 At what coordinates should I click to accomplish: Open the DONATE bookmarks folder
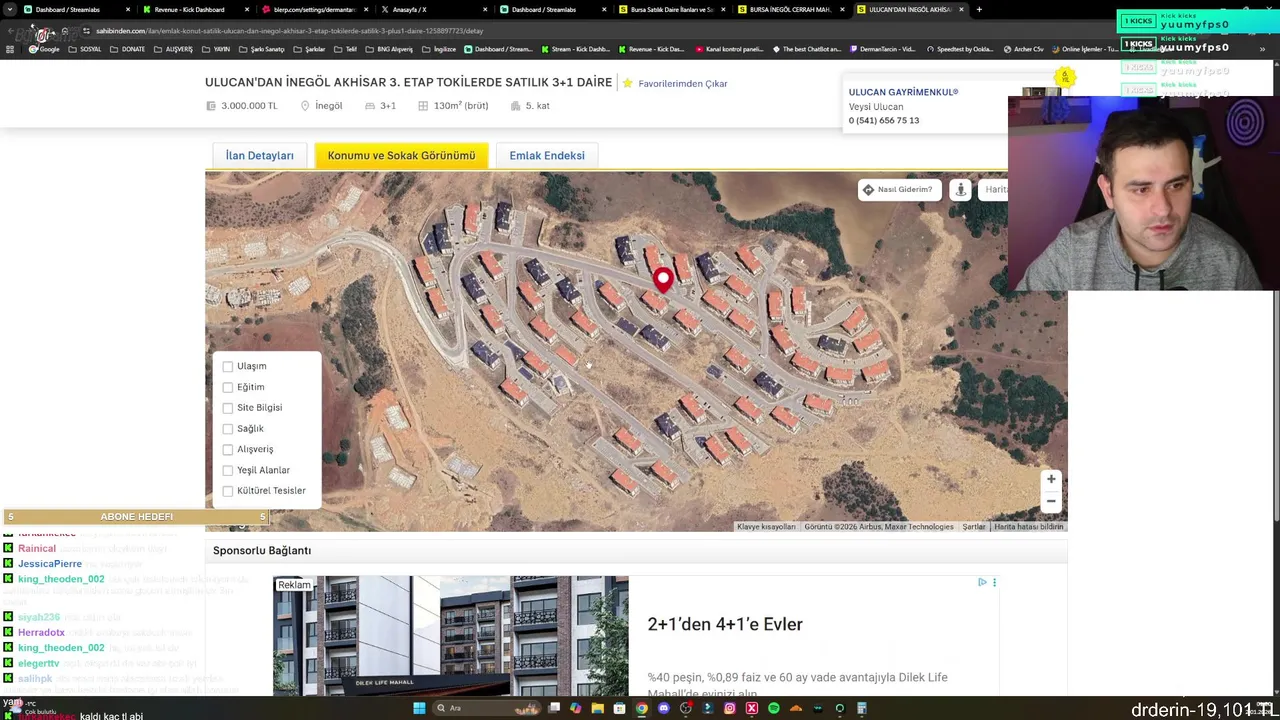[128, 49]
